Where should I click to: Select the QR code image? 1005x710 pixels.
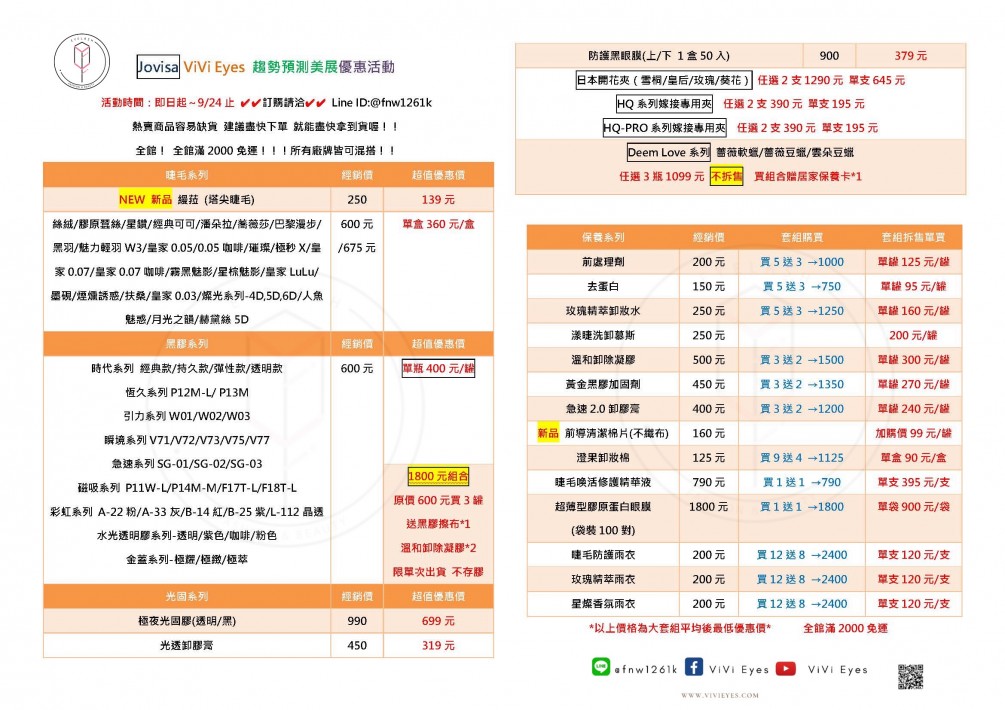[910, 677]
